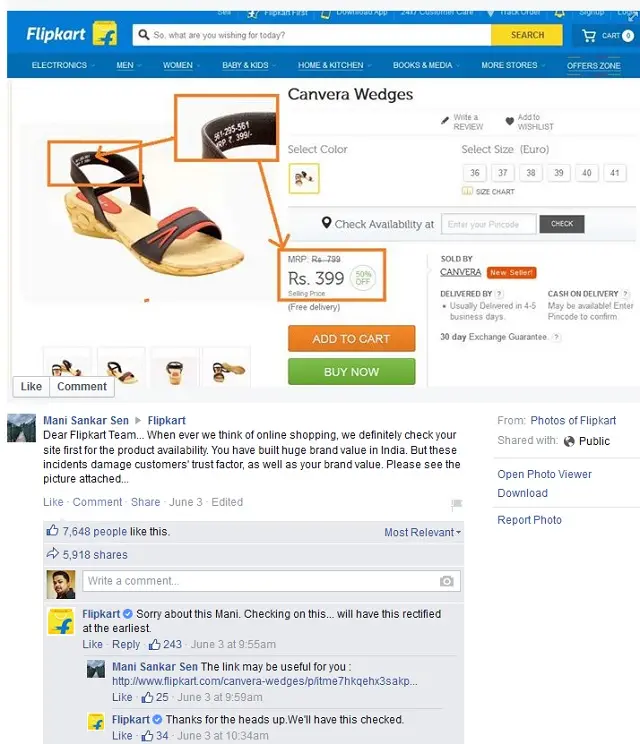Open the Size Chart icon link
The height and width of the screenshot is (744, 640).
467,191
